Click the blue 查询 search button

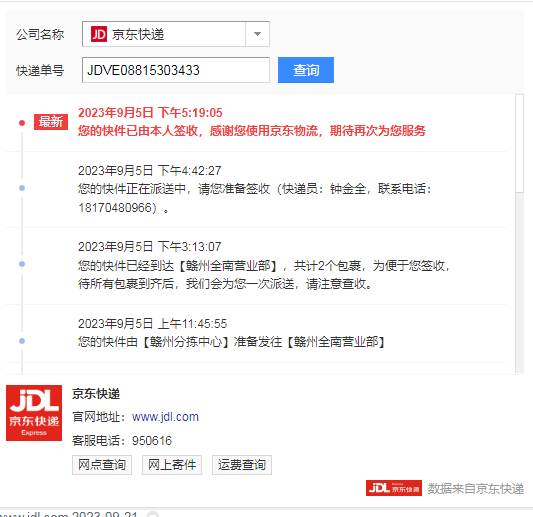[306, 70]
